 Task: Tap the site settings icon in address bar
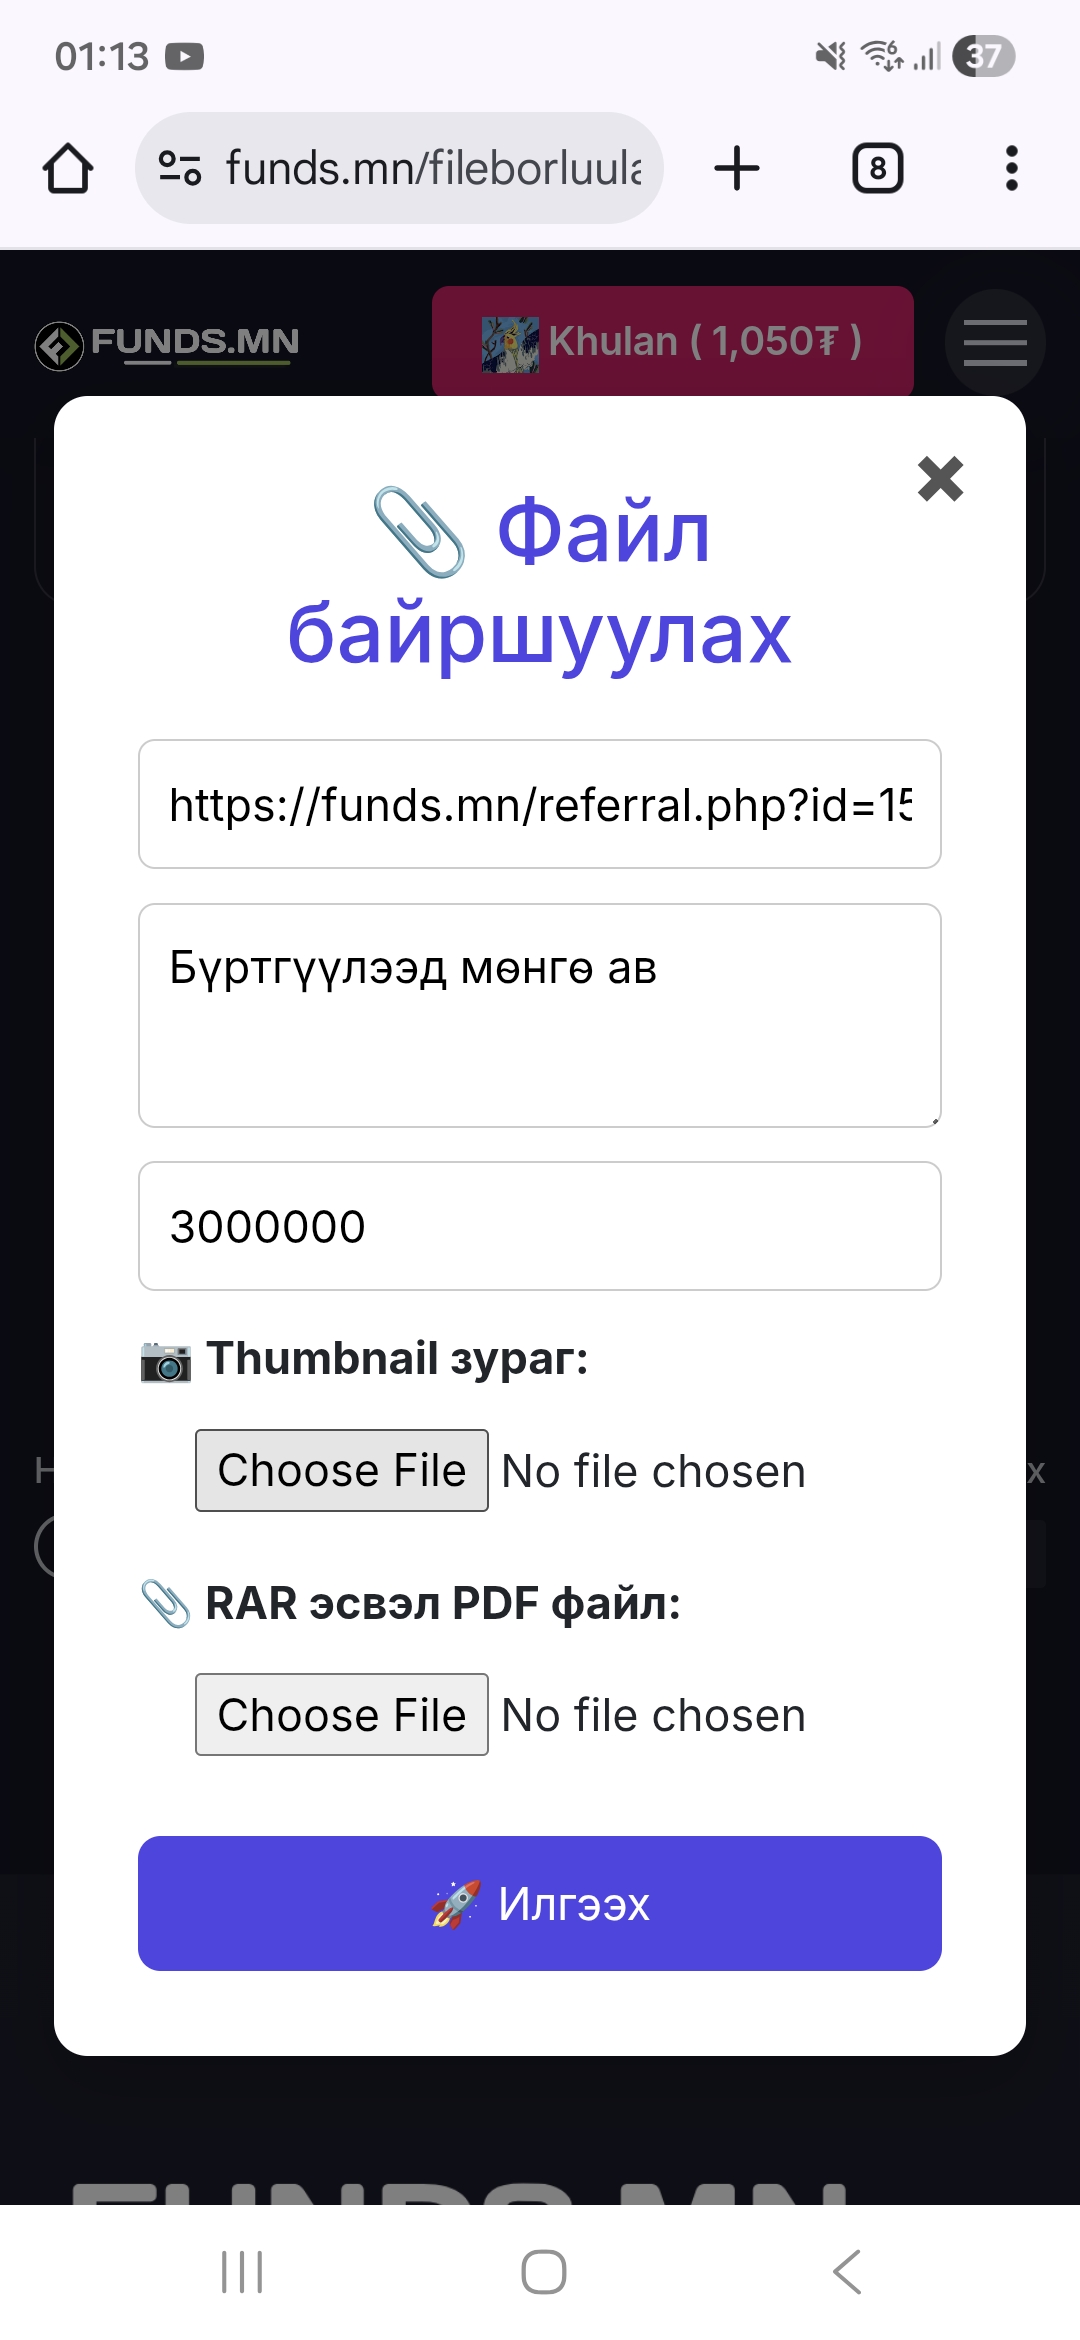click(x=181, y=168)
